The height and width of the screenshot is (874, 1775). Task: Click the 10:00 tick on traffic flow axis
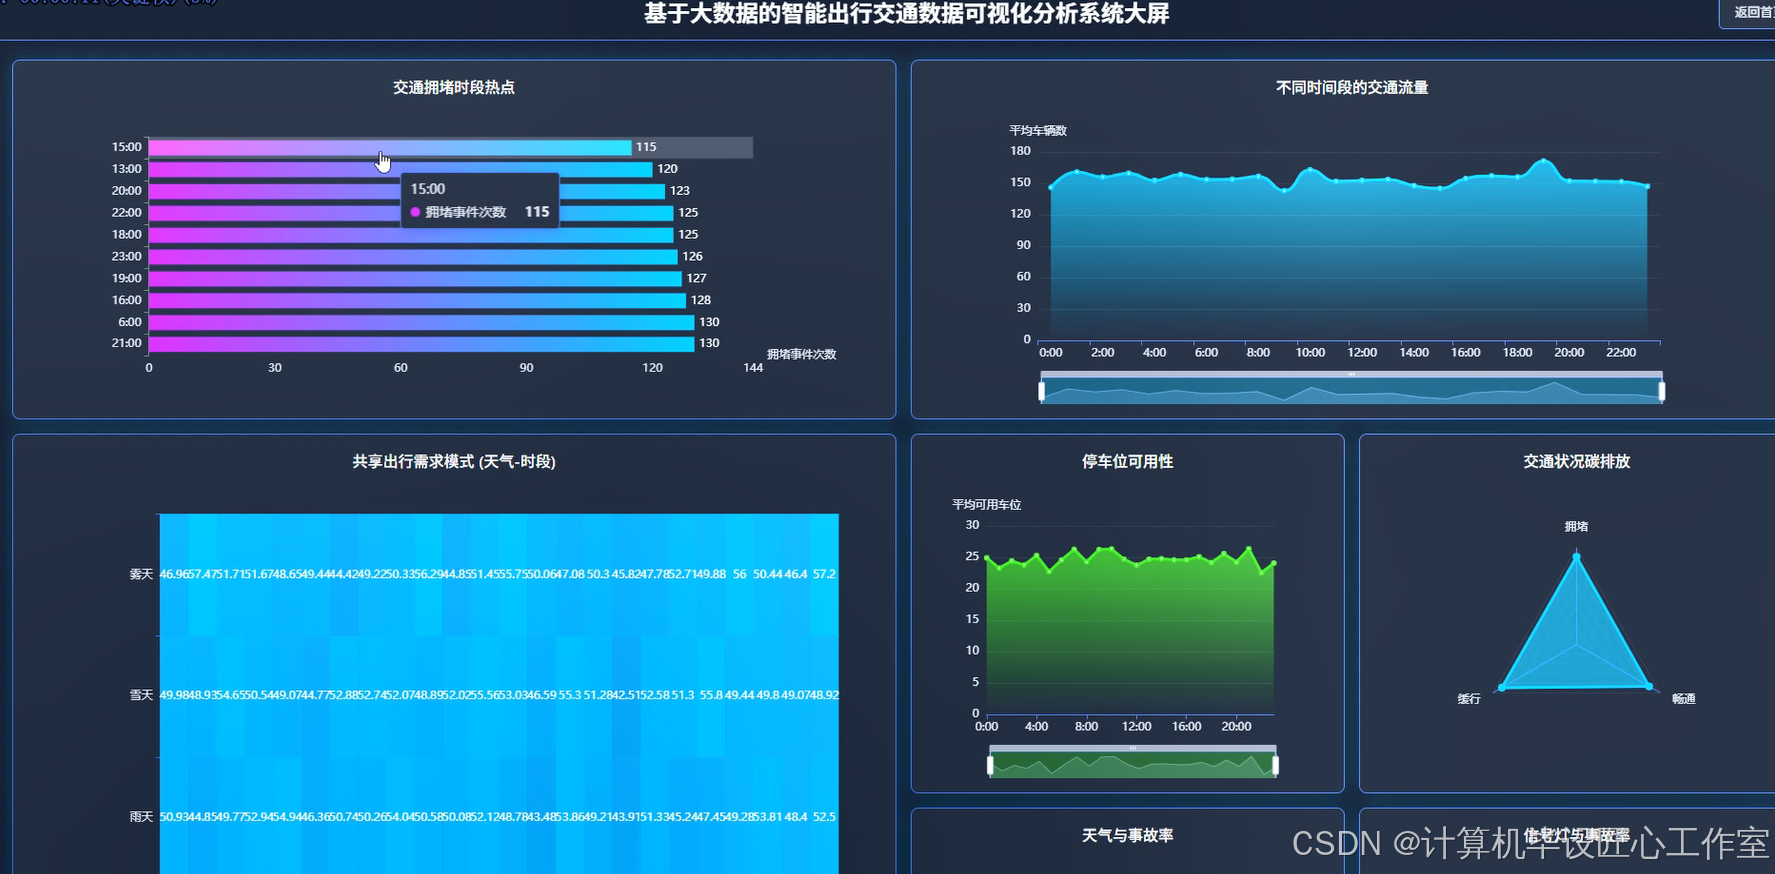tap(1310, 353)
